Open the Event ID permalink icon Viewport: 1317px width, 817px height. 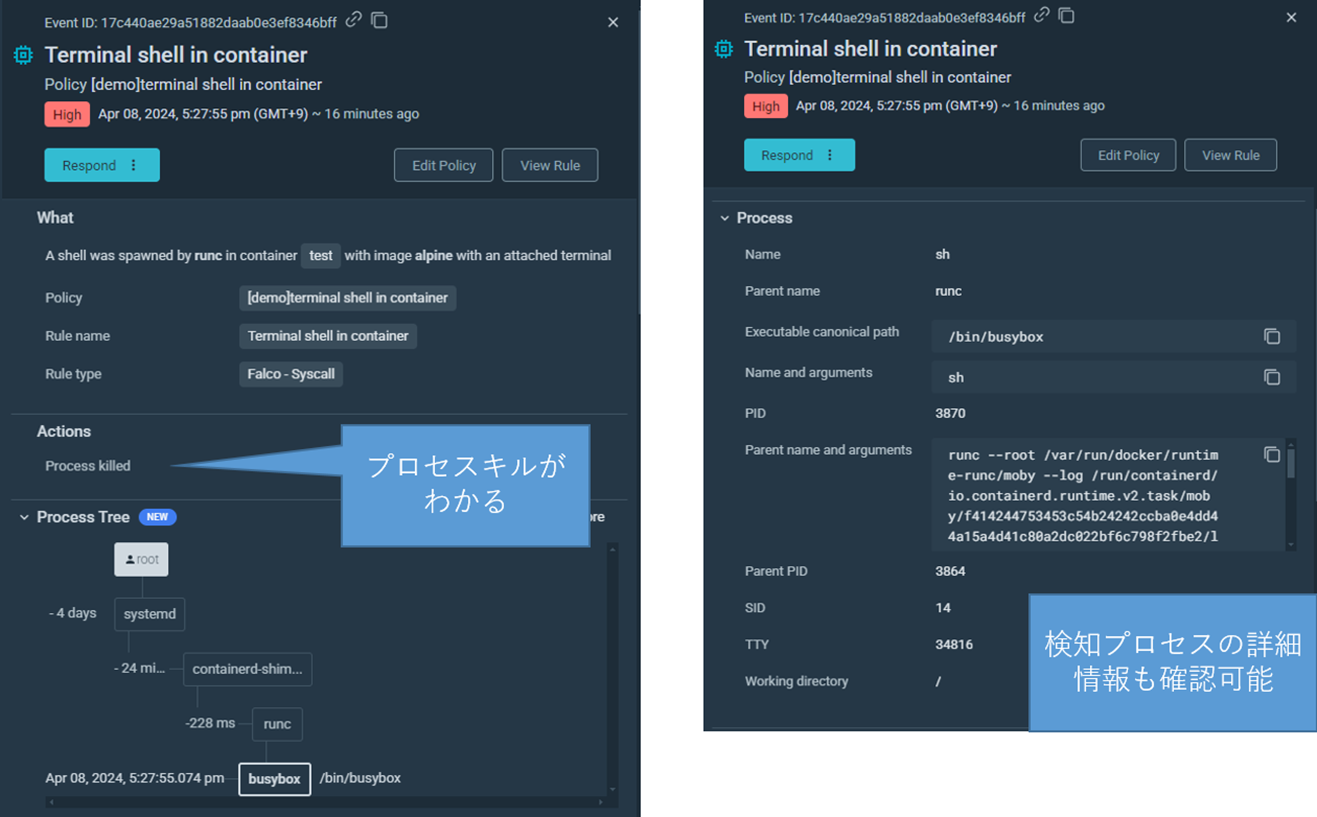(x=355, y=17)
